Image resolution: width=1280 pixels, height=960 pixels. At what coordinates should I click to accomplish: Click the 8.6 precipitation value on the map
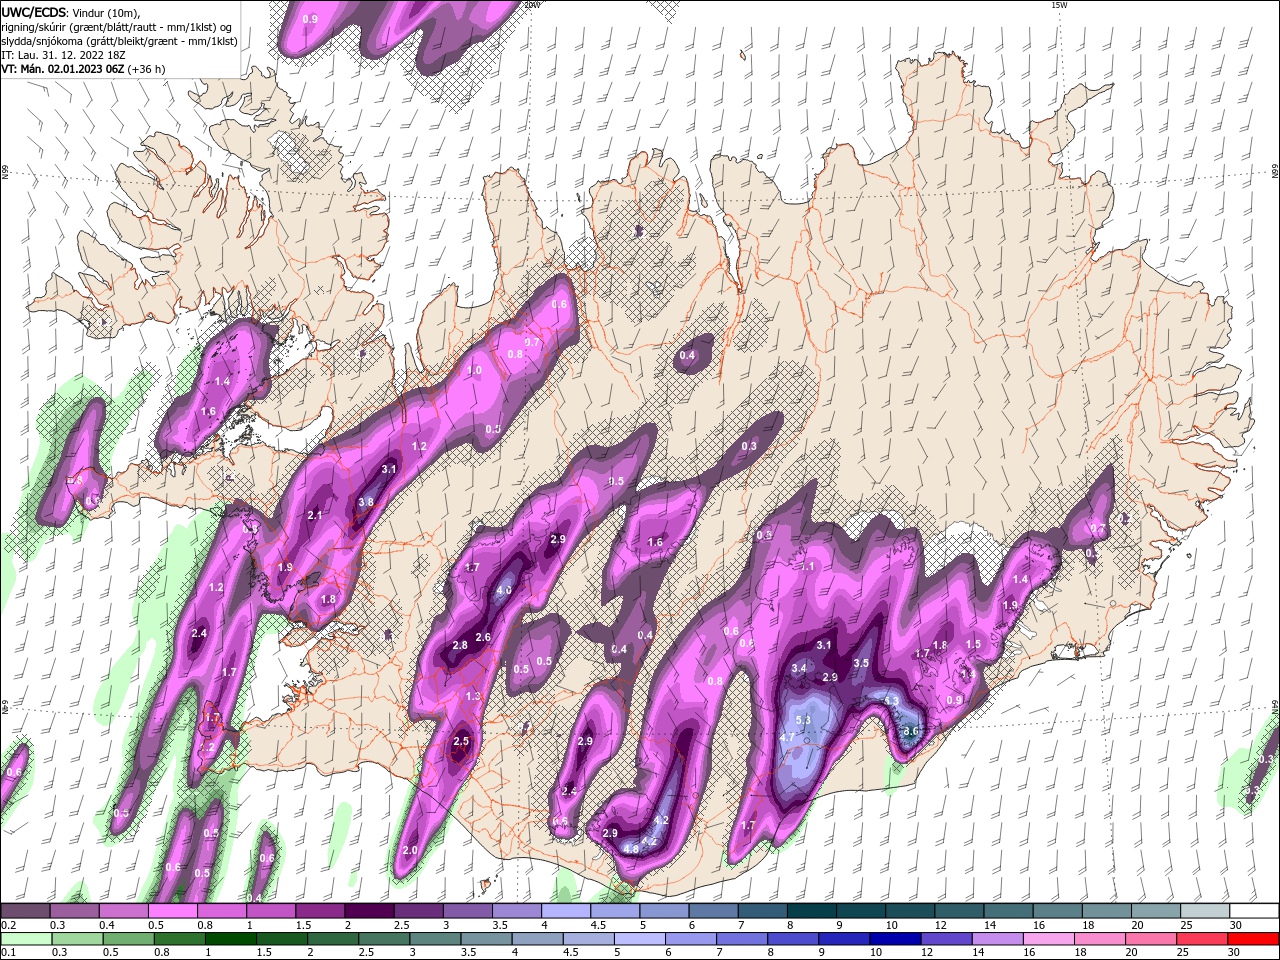pos(910,731)
